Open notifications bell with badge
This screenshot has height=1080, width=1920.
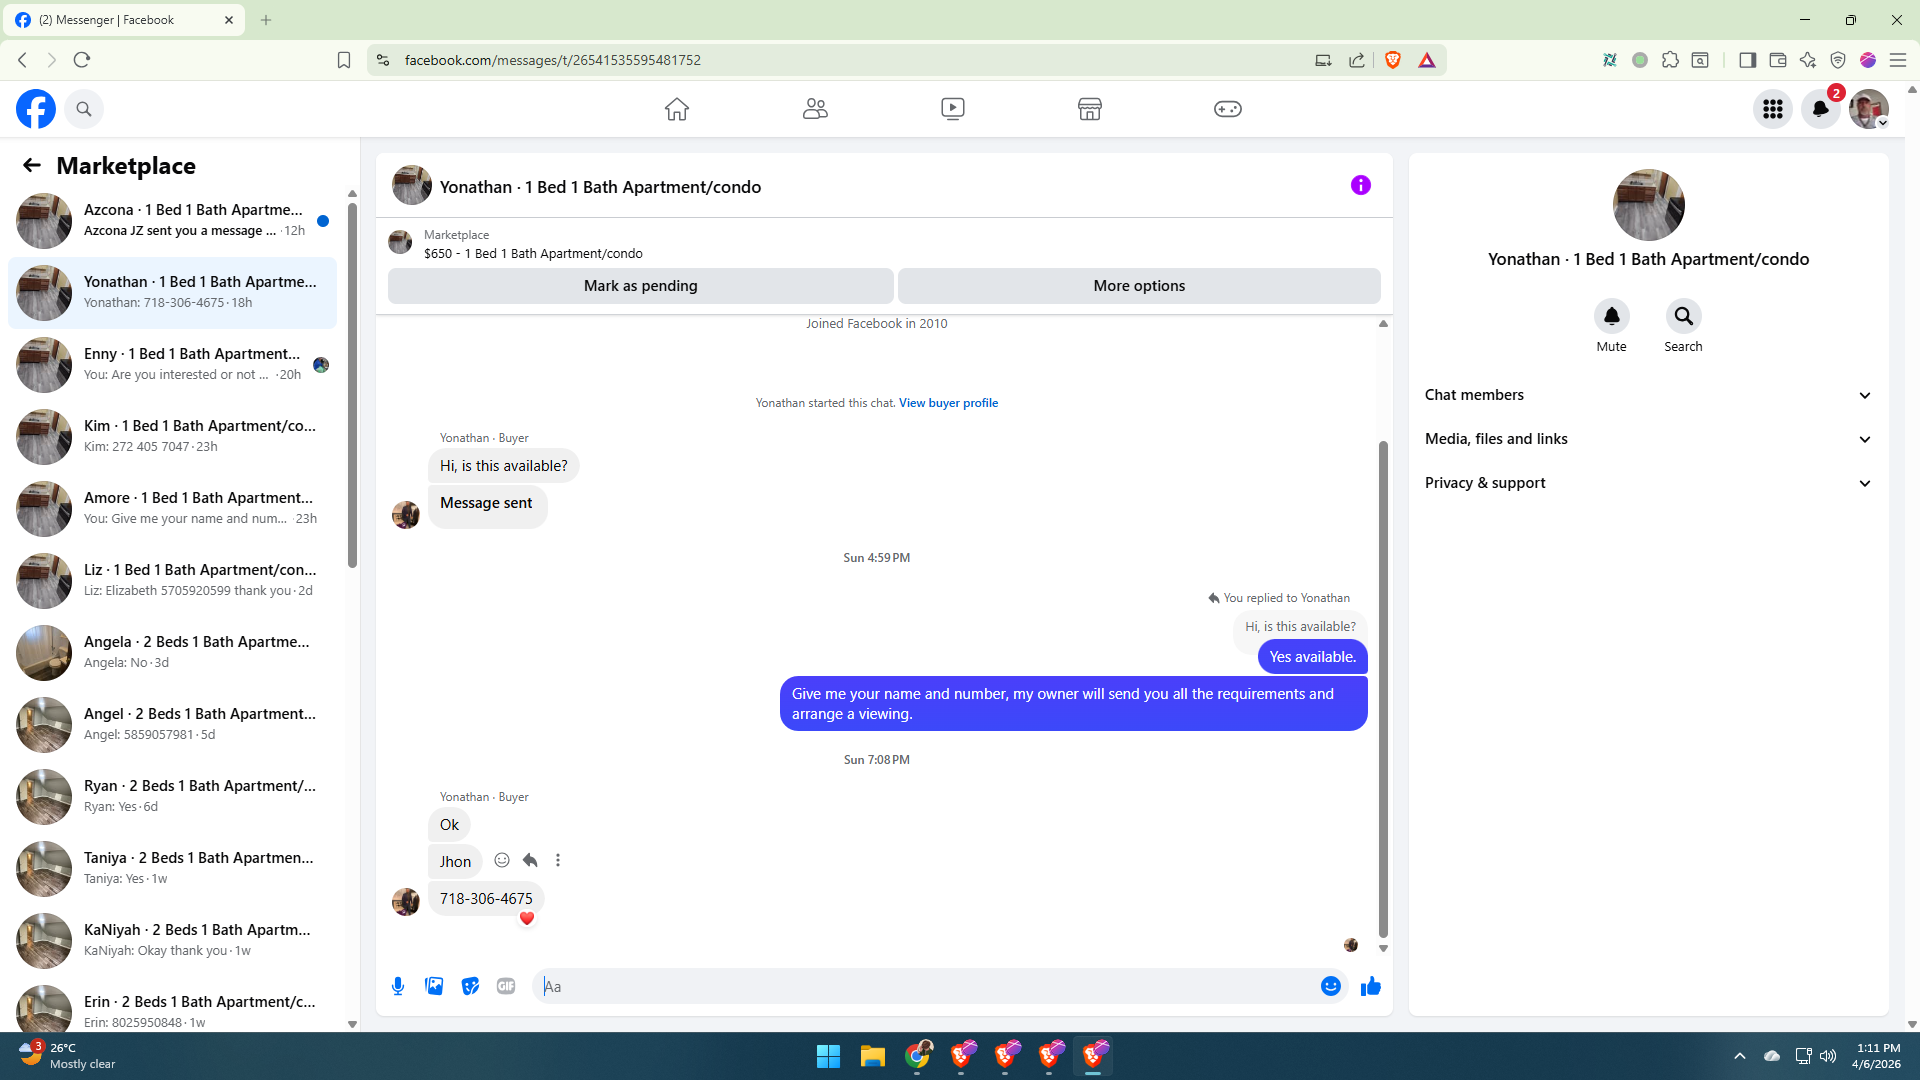1821,109
